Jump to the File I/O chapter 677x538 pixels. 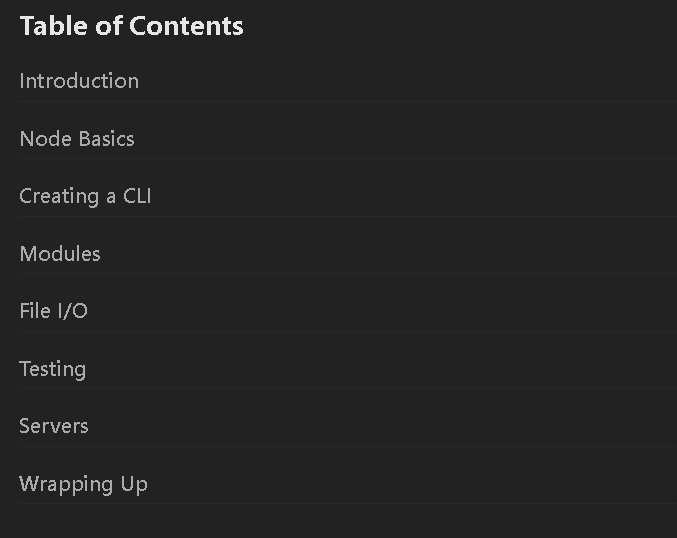tap(54, 311)
